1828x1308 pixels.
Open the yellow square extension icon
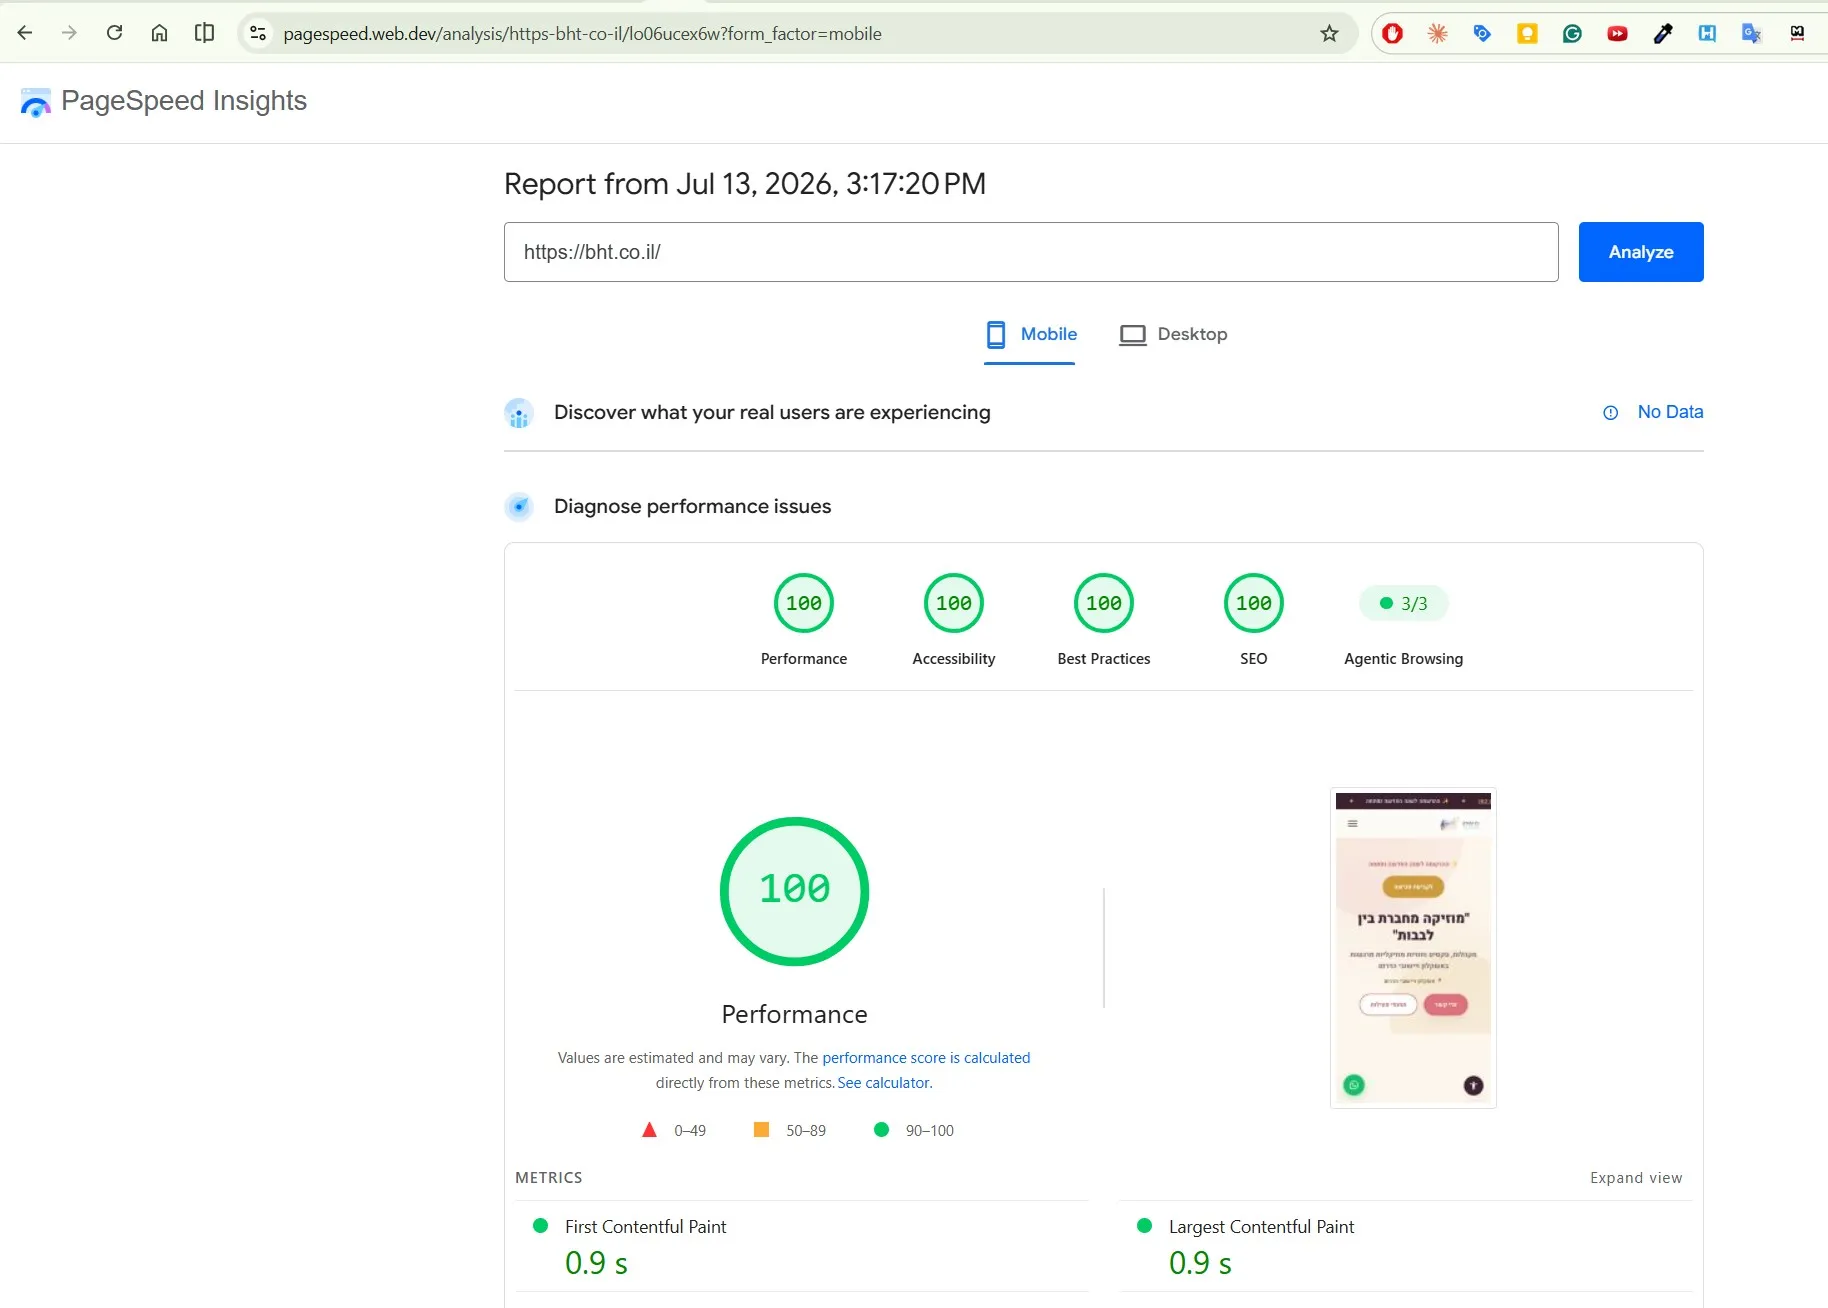(1527, 33)
